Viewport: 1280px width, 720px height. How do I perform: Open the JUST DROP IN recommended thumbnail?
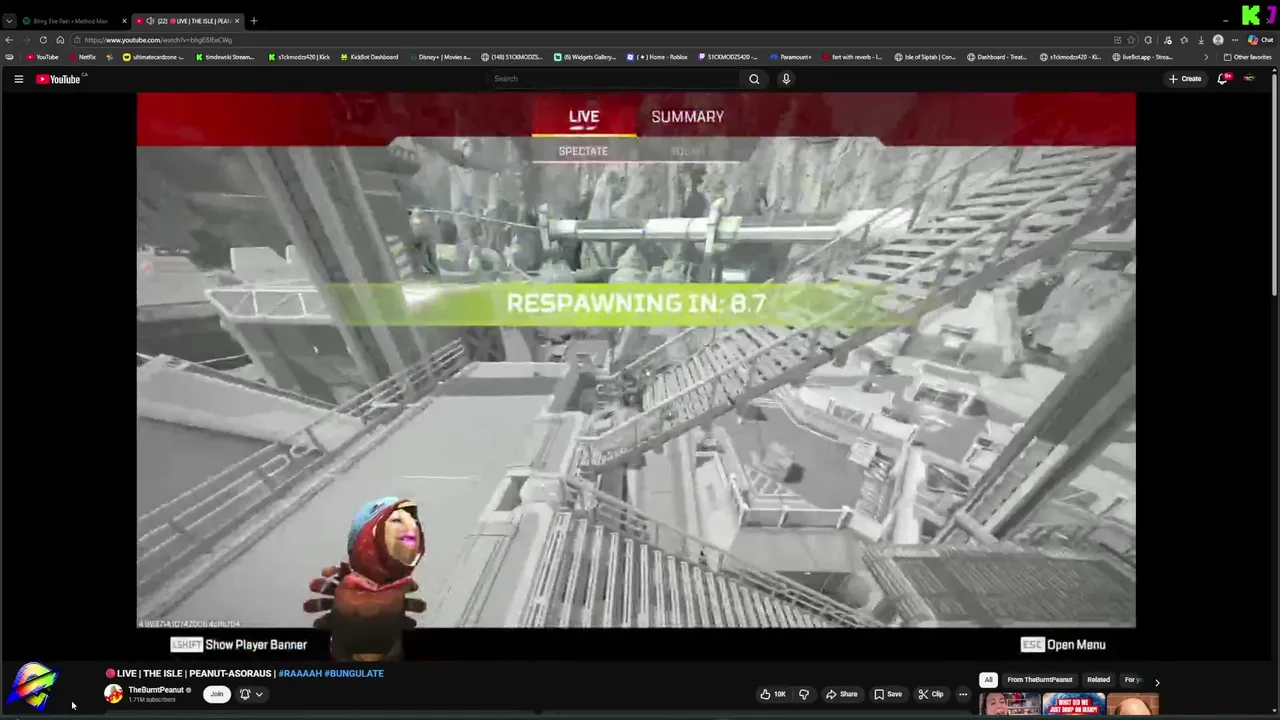click(1073, 705)
